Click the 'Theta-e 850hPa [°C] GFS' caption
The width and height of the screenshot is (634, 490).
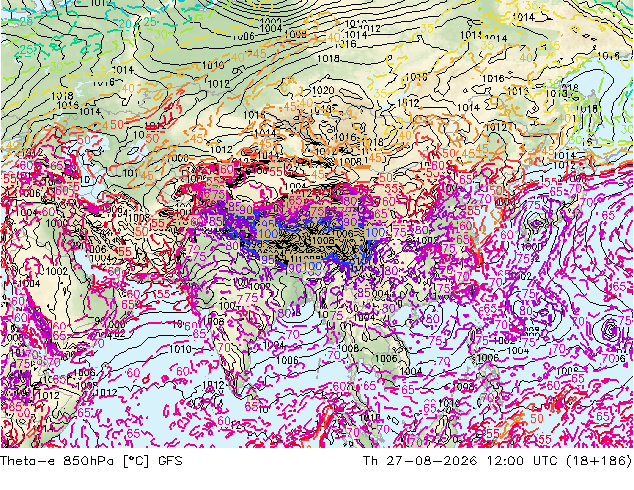(91, 461)
